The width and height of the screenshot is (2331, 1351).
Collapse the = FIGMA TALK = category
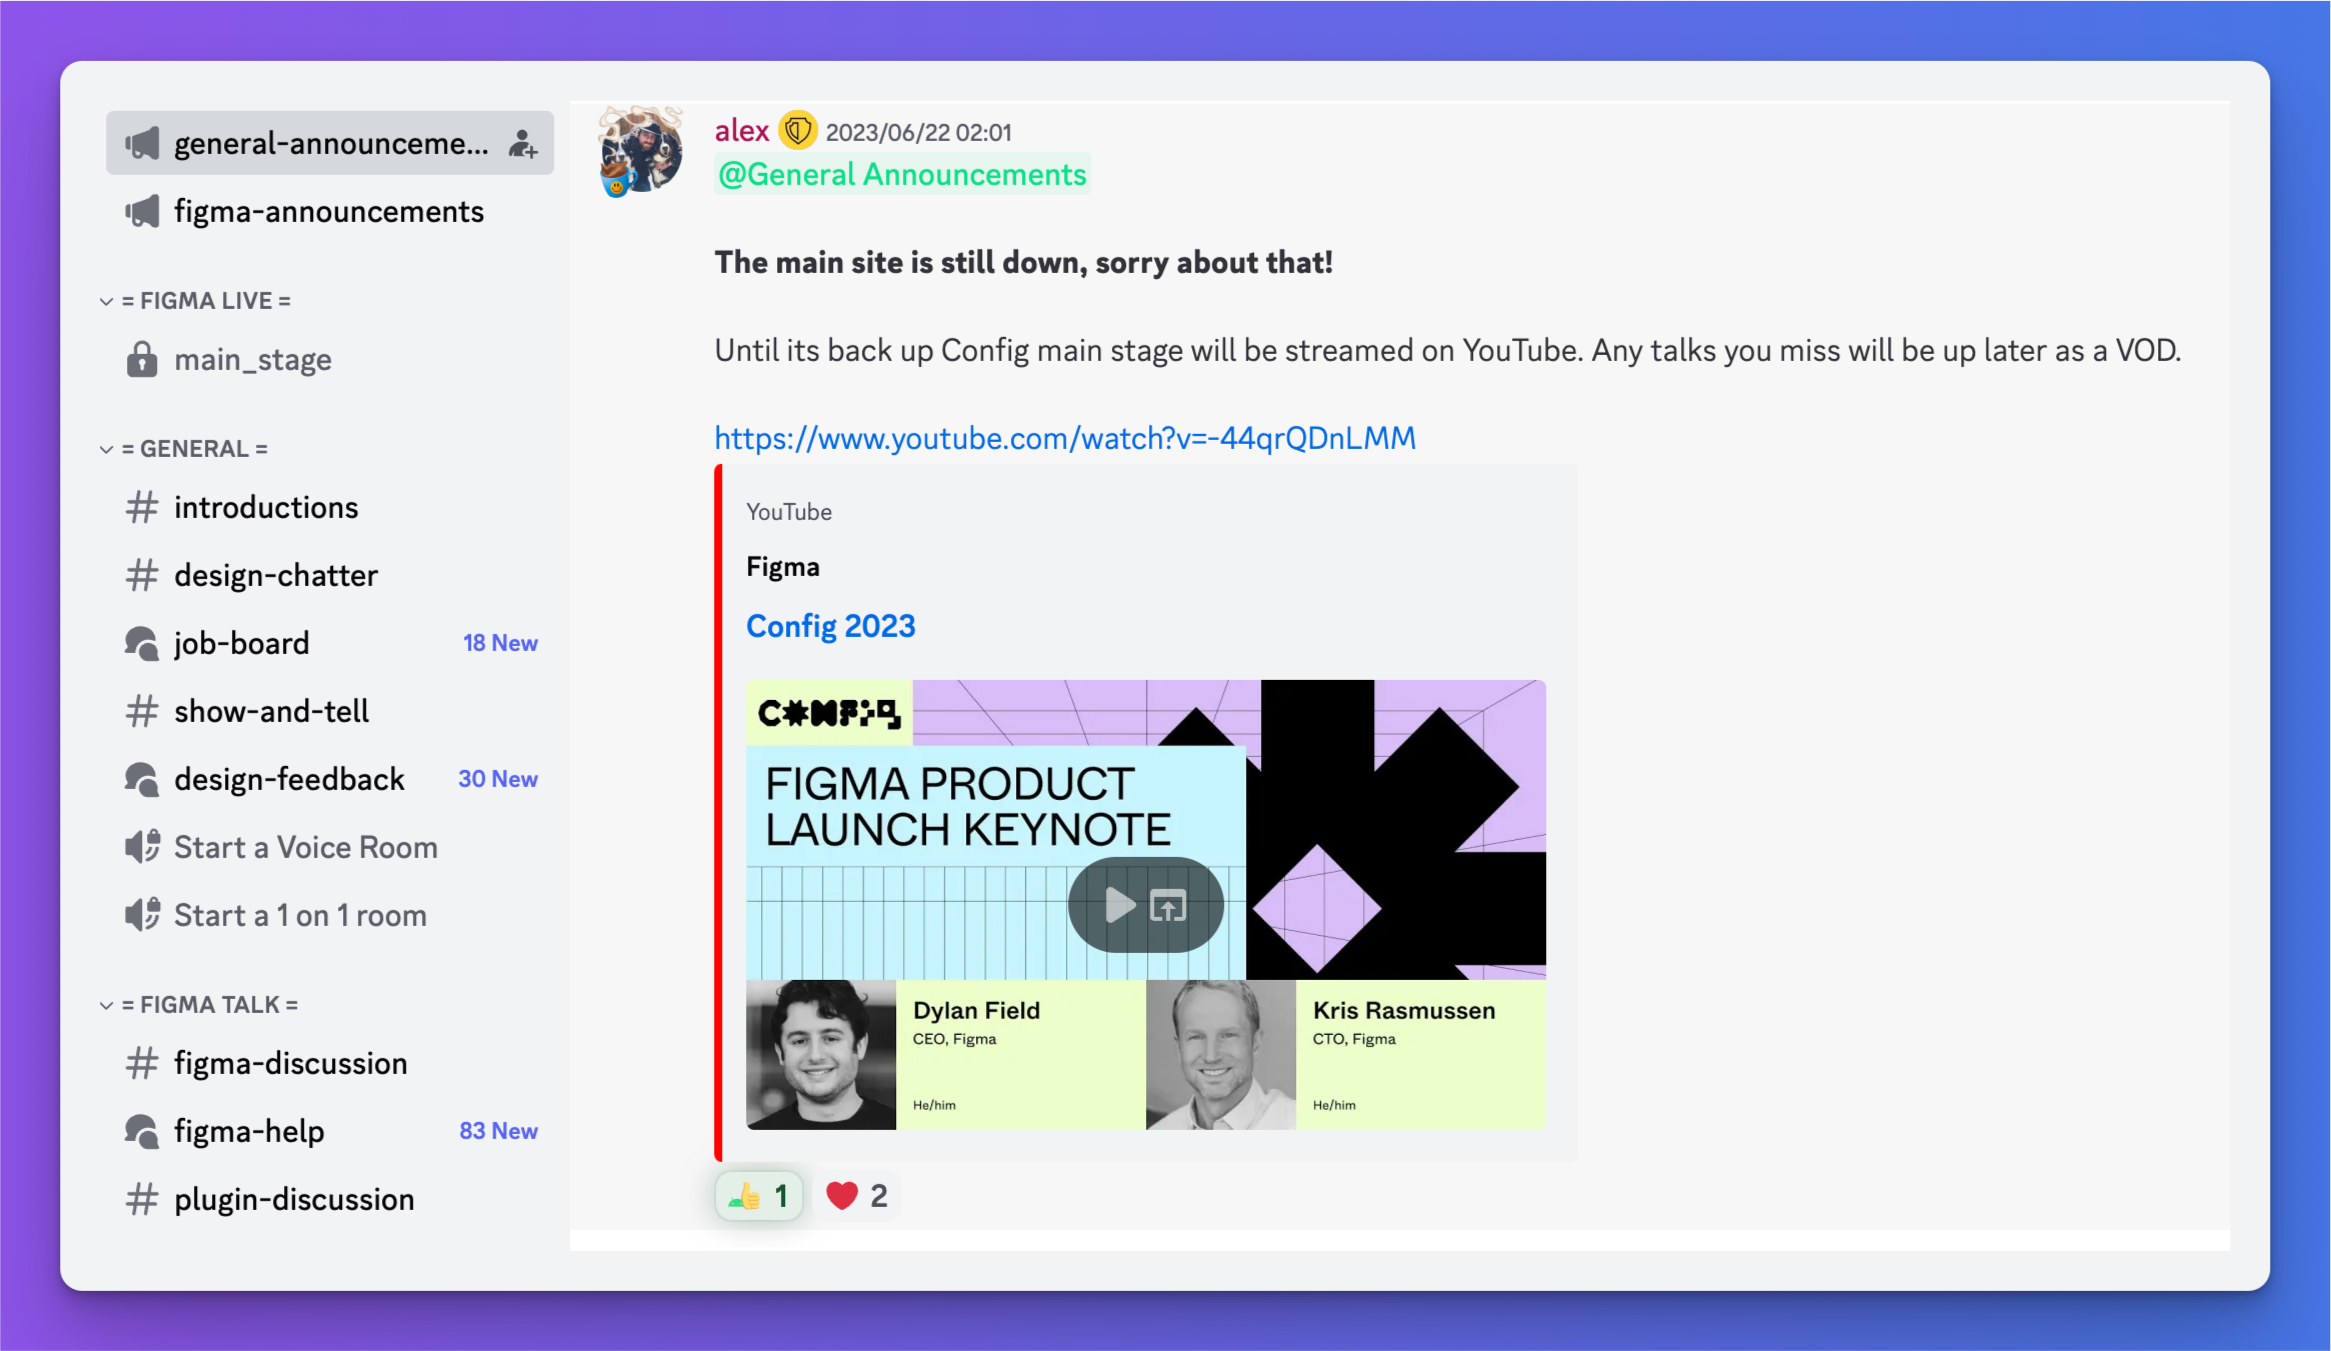tap(199, 1005)
